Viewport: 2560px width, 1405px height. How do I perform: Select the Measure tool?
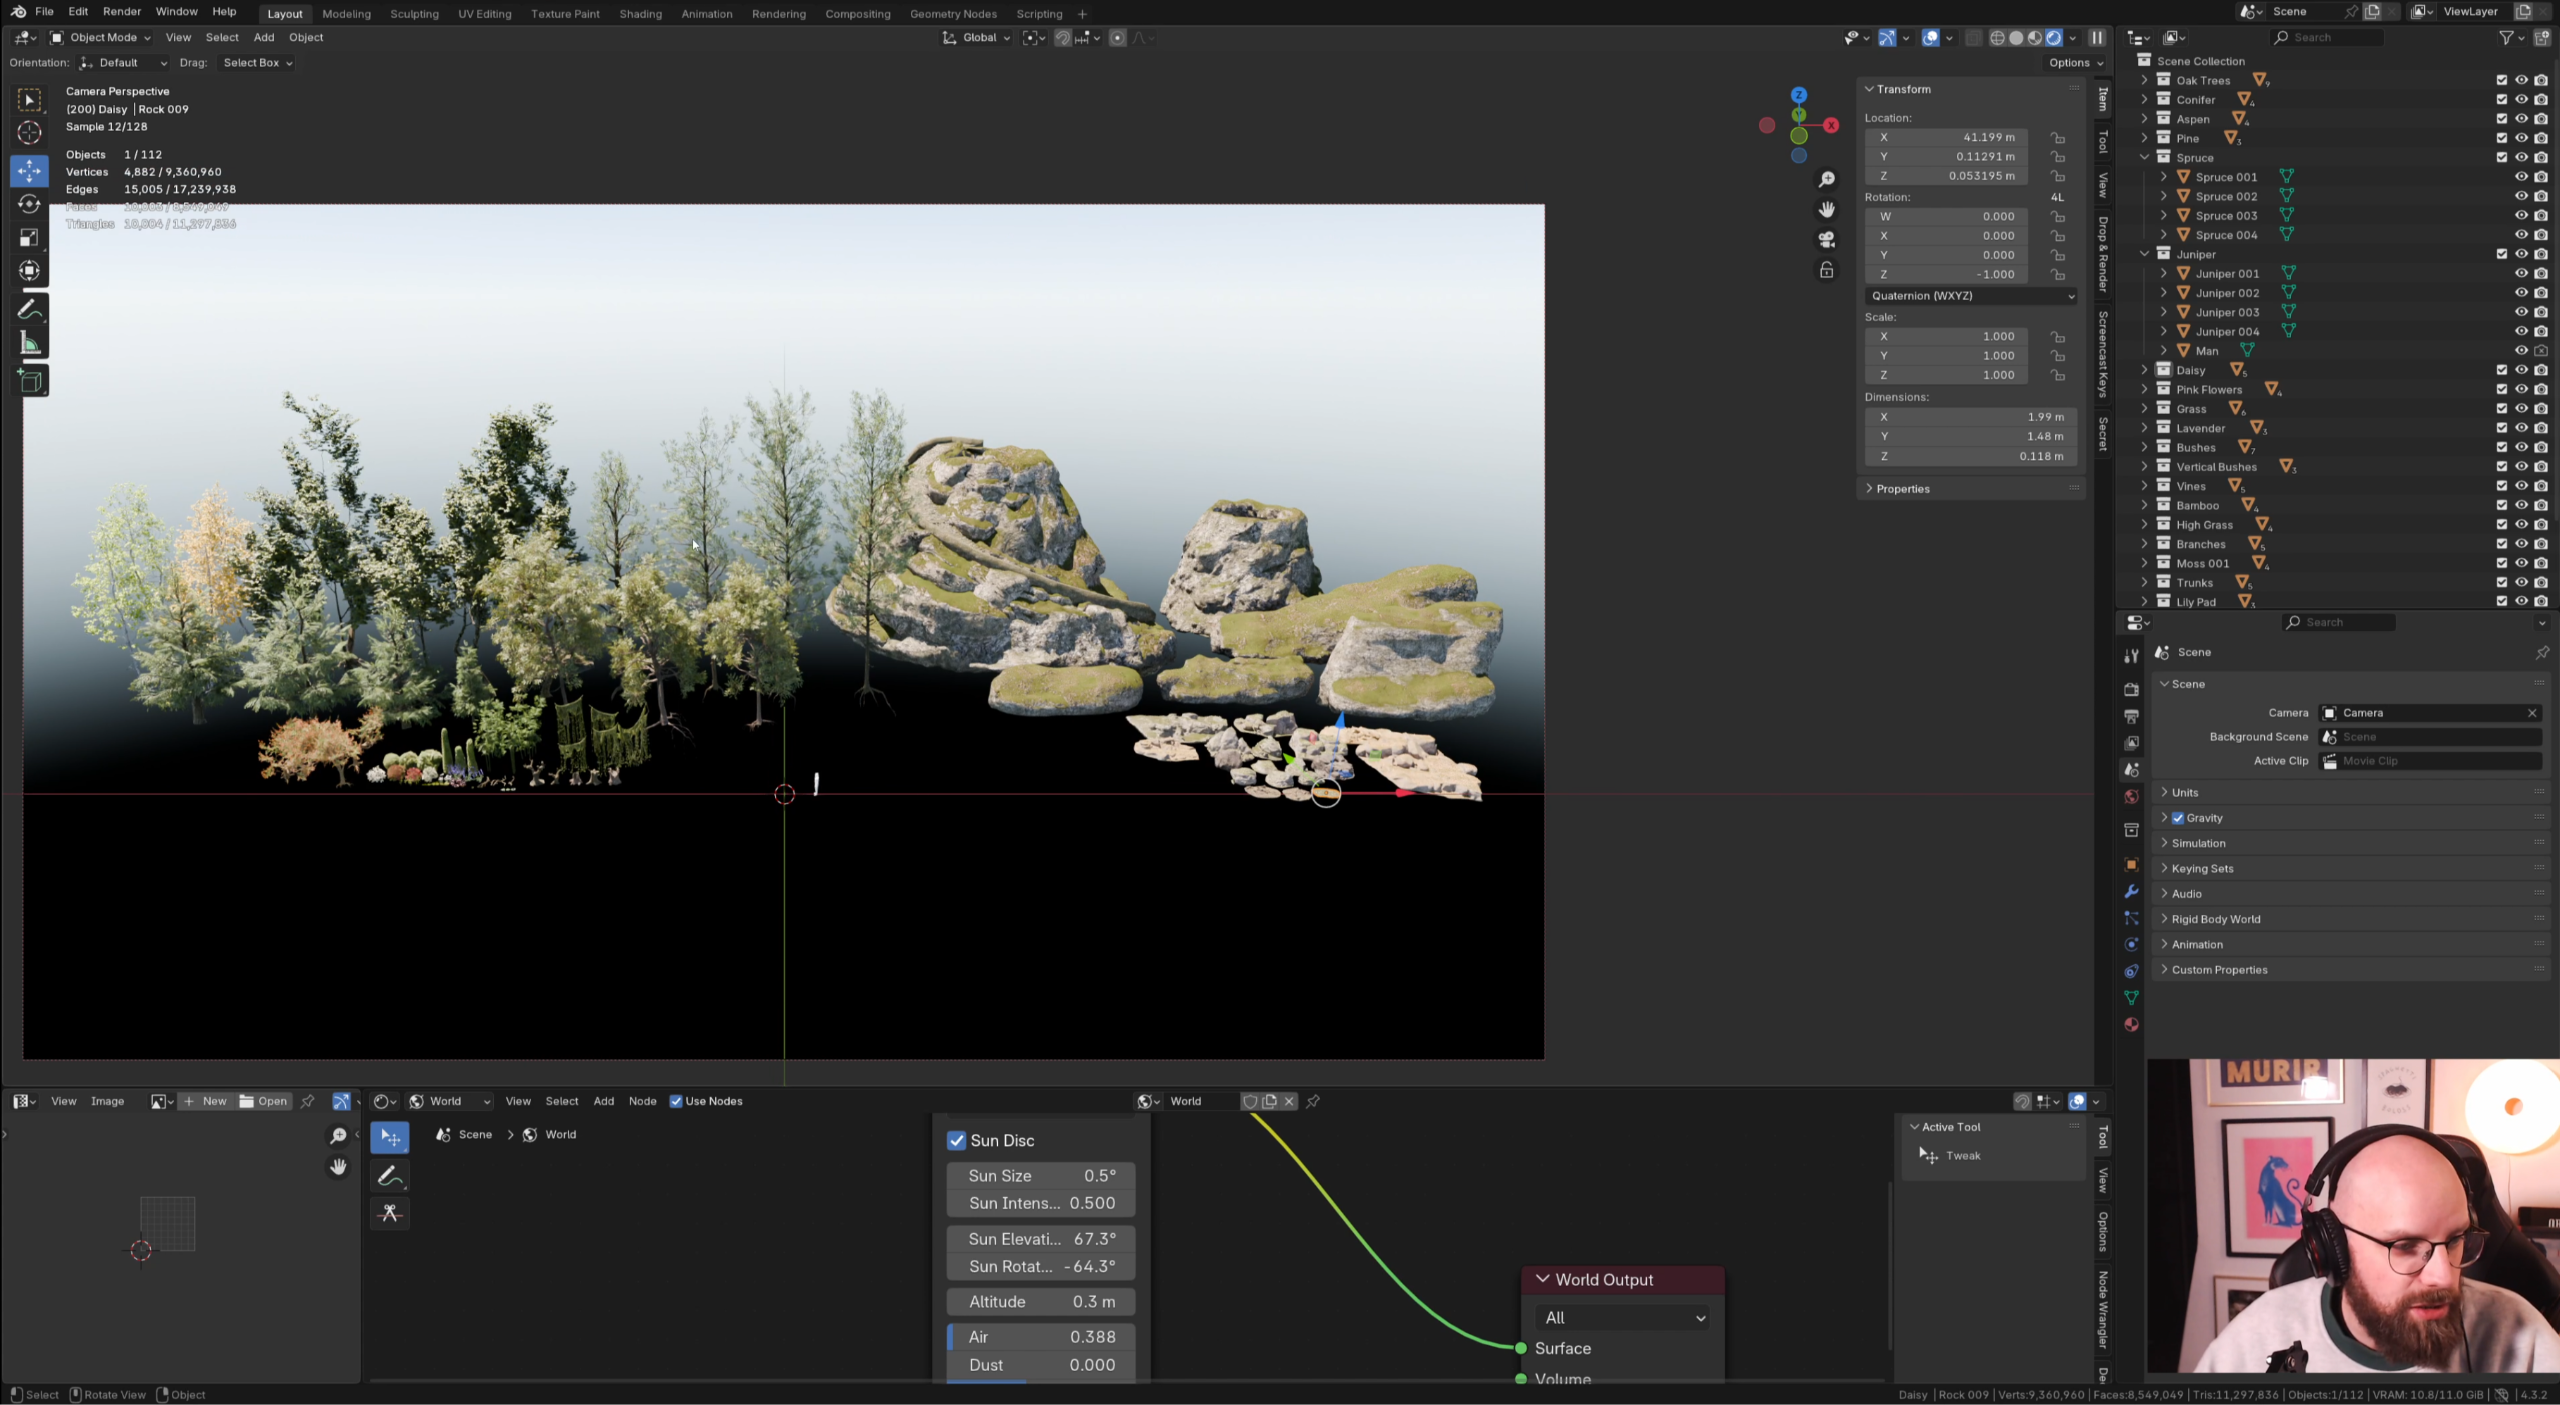coord(29,344)
